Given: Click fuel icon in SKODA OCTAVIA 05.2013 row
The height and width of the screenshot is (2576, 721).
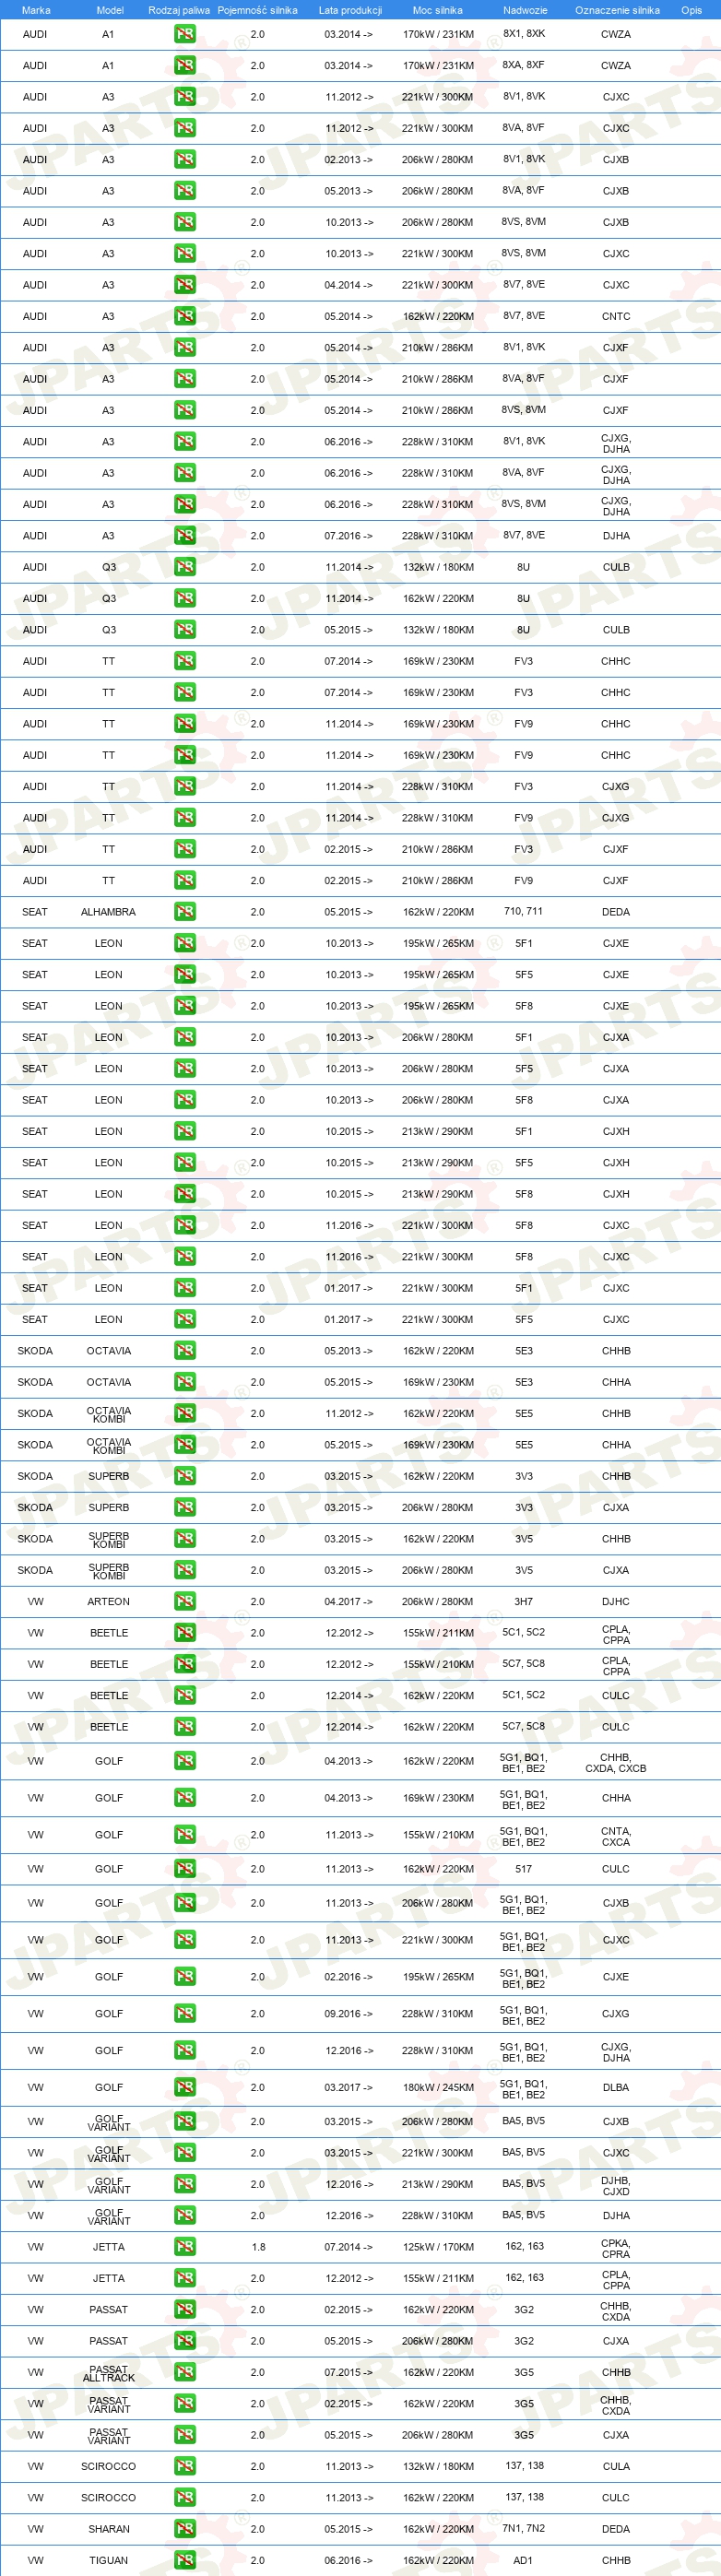Looking at the screenshot, I should [x=185, y=1351].
